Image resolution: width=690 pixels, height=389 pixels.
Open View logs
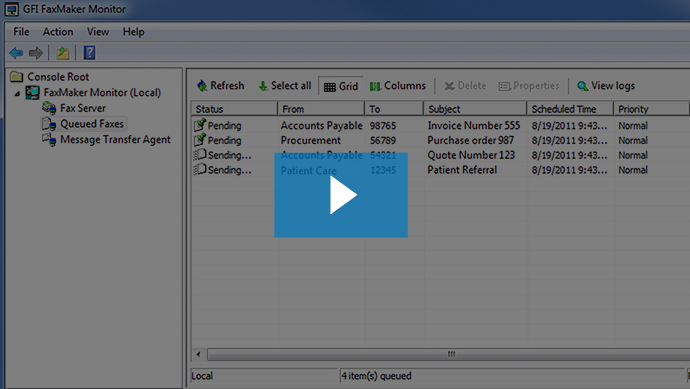click(606, 86)
